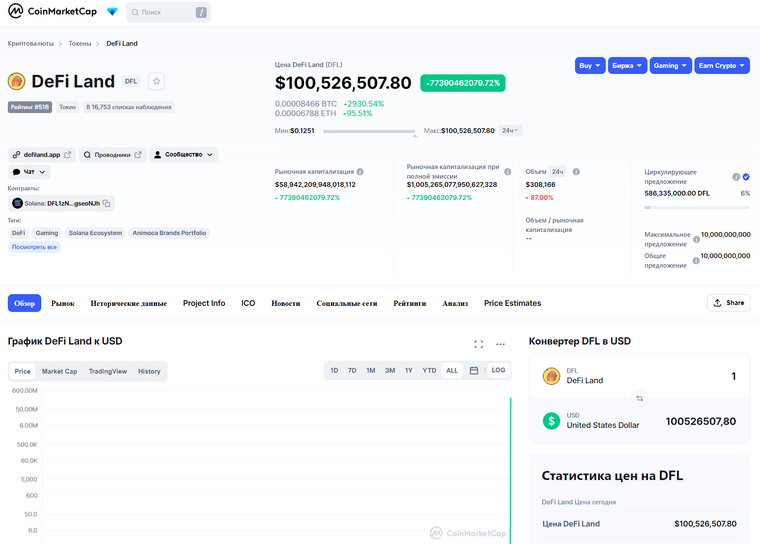760x544 pixels.
Task: Set chart range to 3M
Action: (390, 370)
